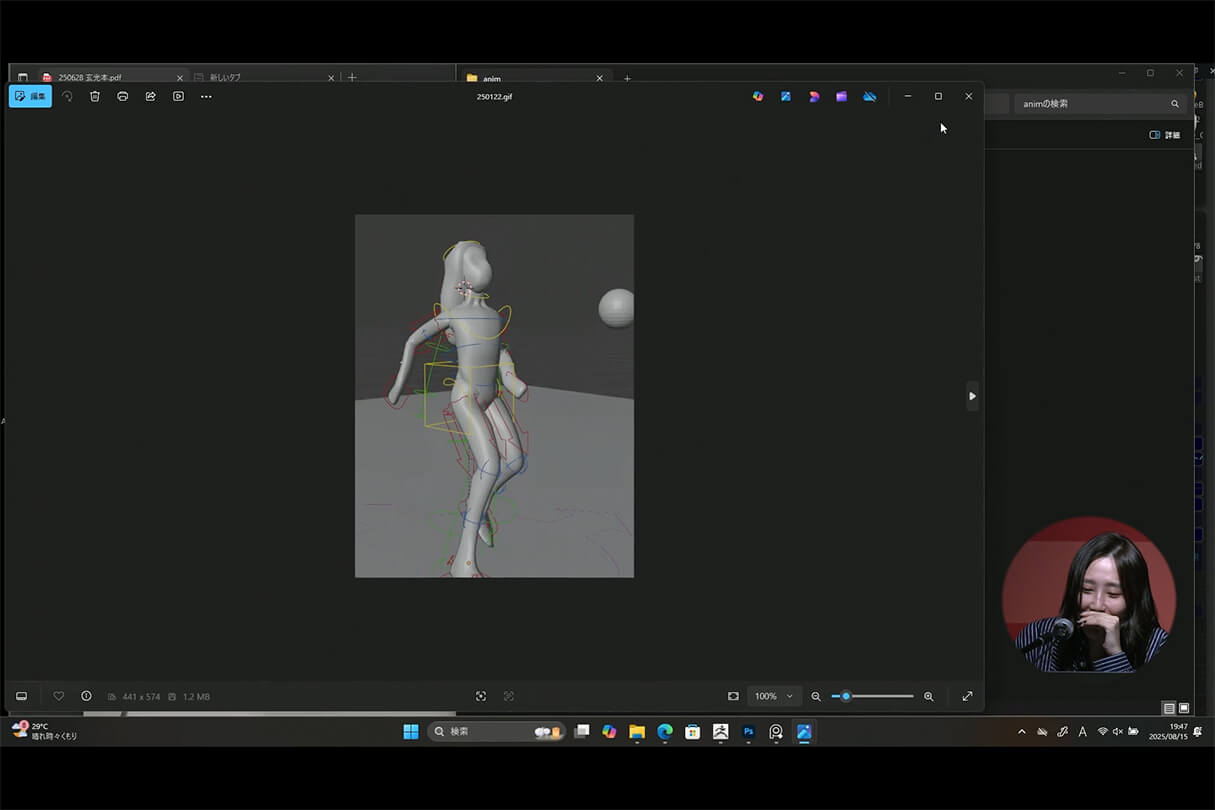
Task: Open Copilot for this image
Action: coord(758,96)
